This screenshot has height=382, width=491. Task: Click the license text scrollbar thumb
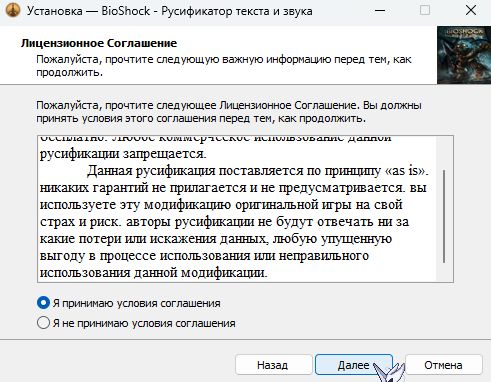click(444, 216)
